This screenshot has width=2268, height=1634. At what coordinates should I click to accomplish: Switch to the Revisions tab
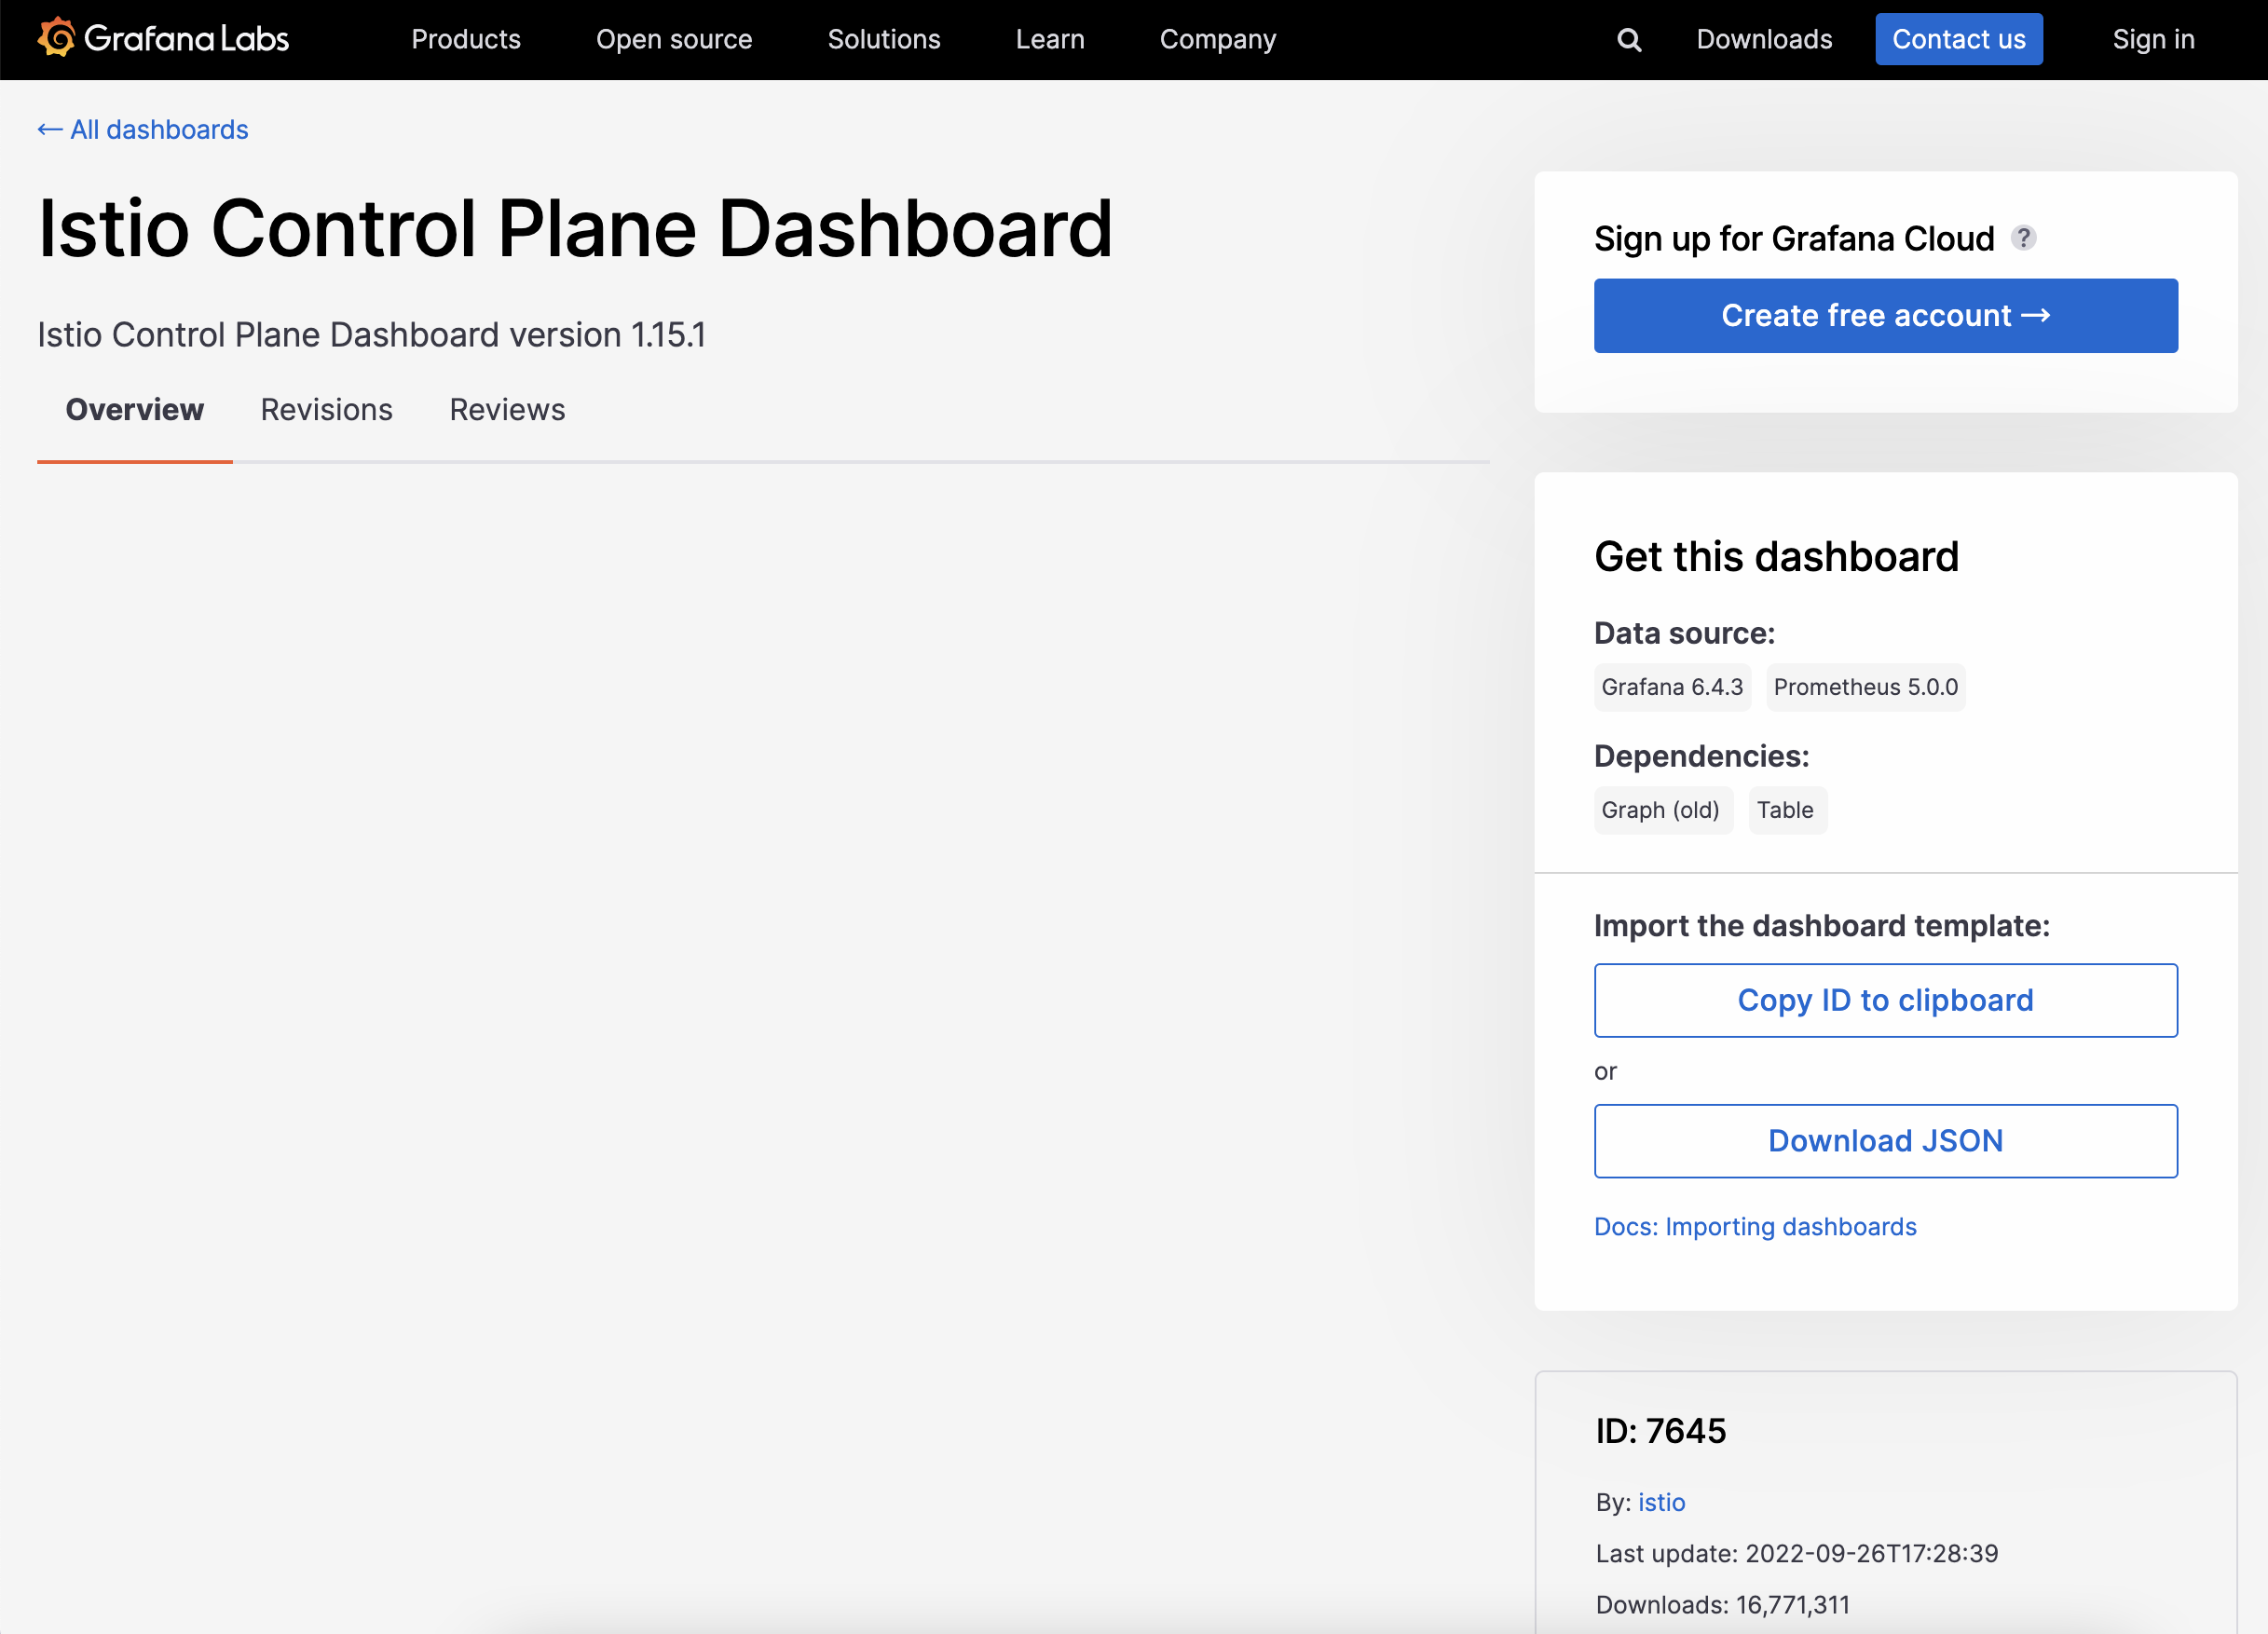point(326,410)
